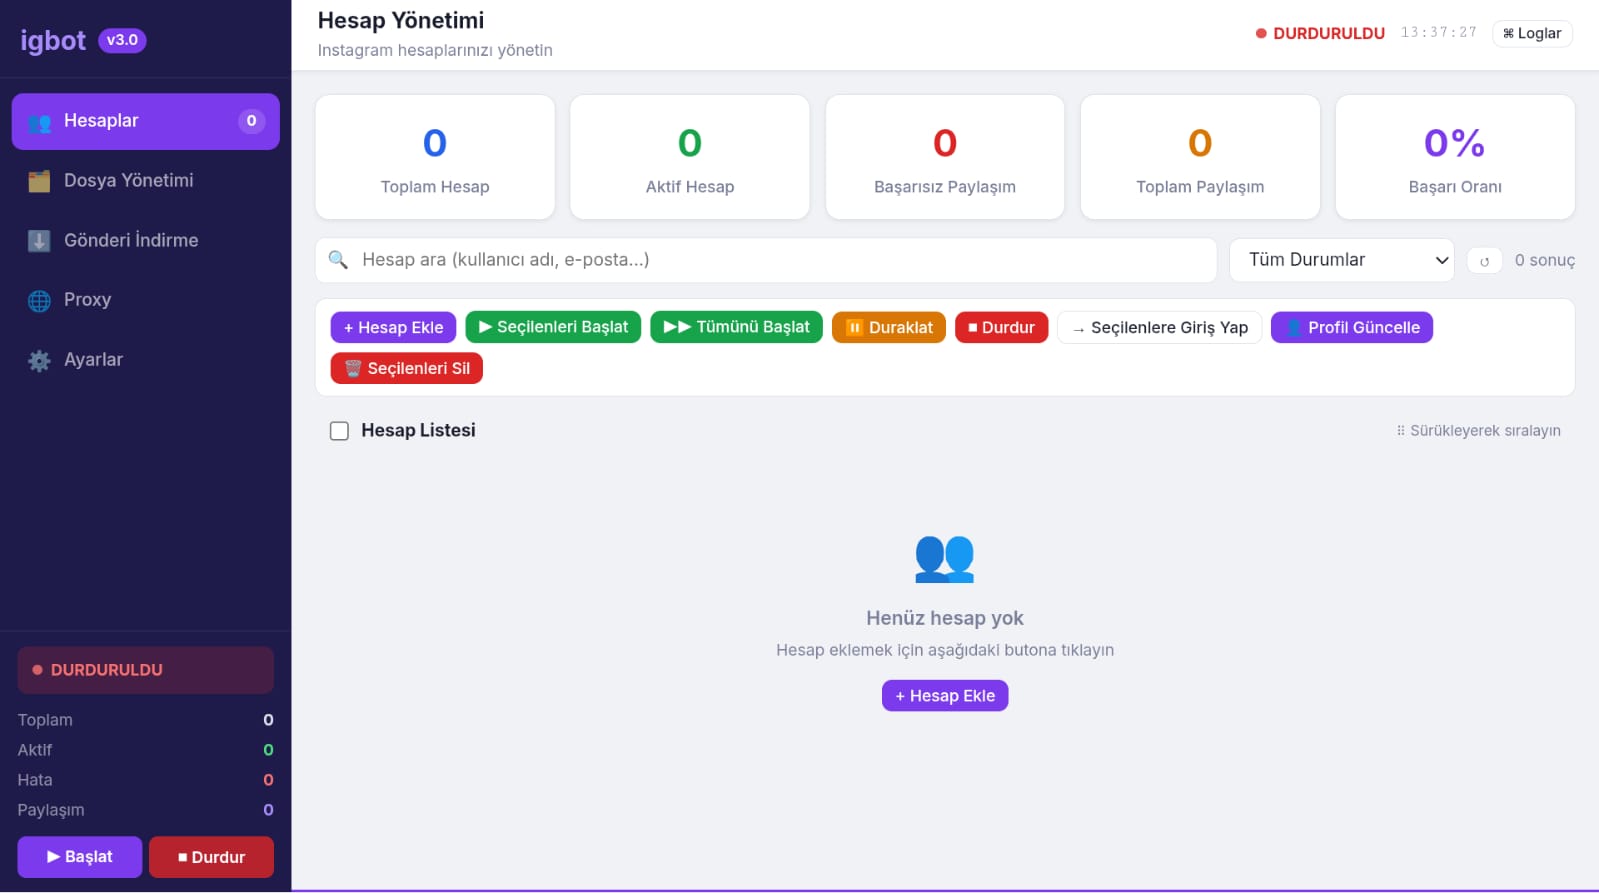Image resolution: width=1599 pixels, height=893 pixels.
Task: Click Seçilenlere Giriş Yap button
Action: click(1159, 328)
